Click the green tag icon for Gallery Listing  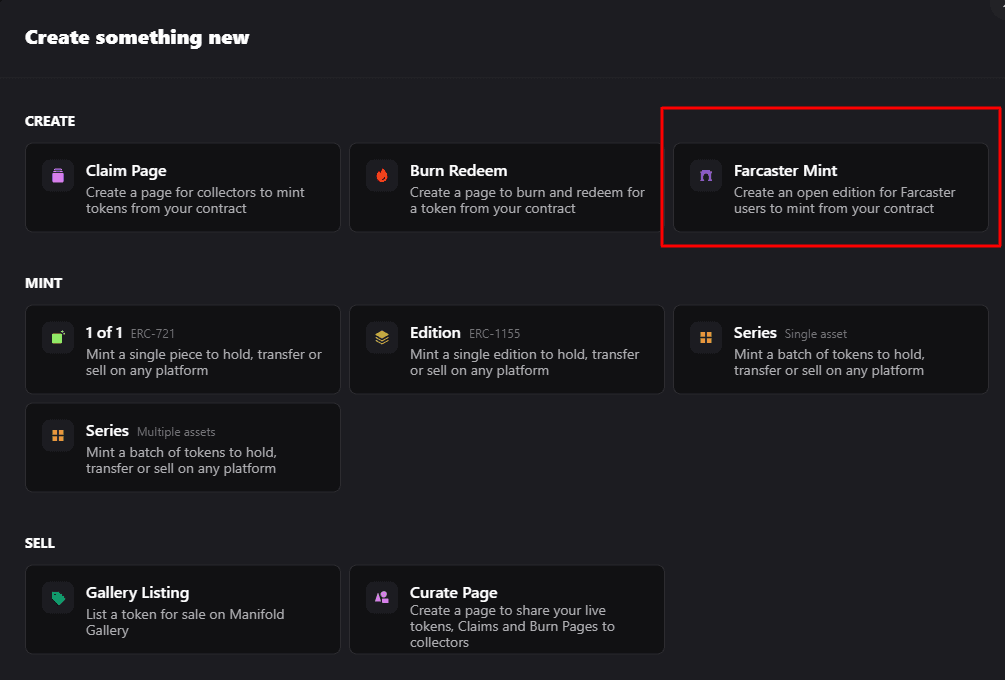[58, 597]
